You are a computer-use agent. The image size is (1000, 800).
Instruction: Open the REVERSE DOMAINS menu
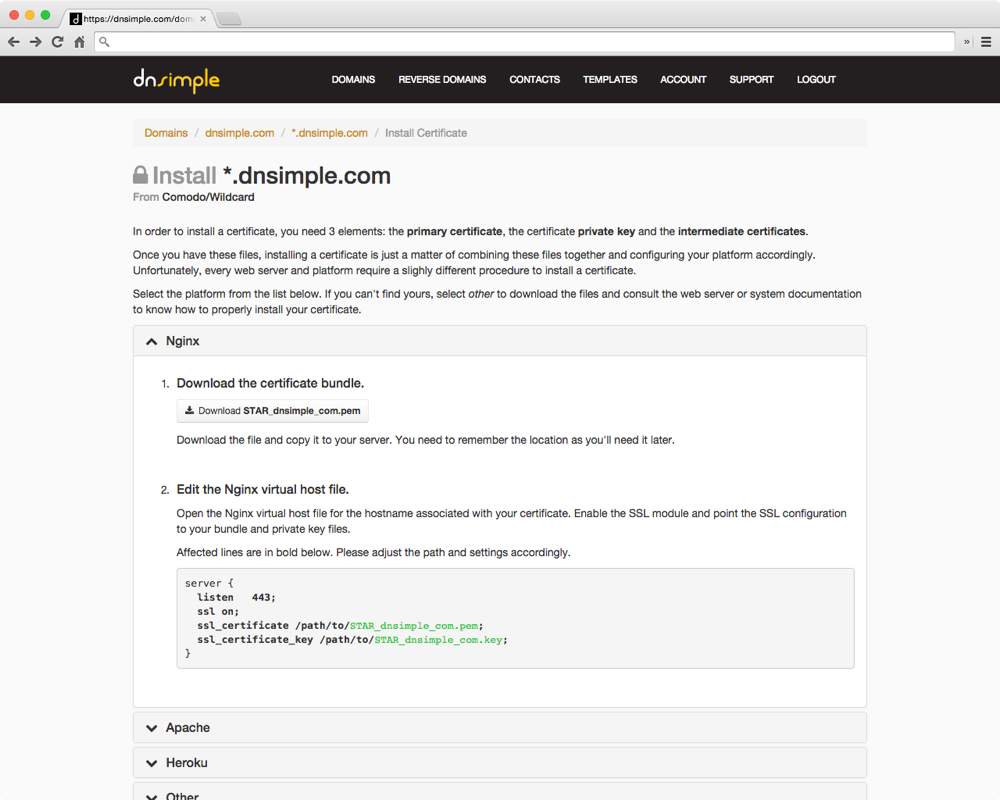(442, 80)
